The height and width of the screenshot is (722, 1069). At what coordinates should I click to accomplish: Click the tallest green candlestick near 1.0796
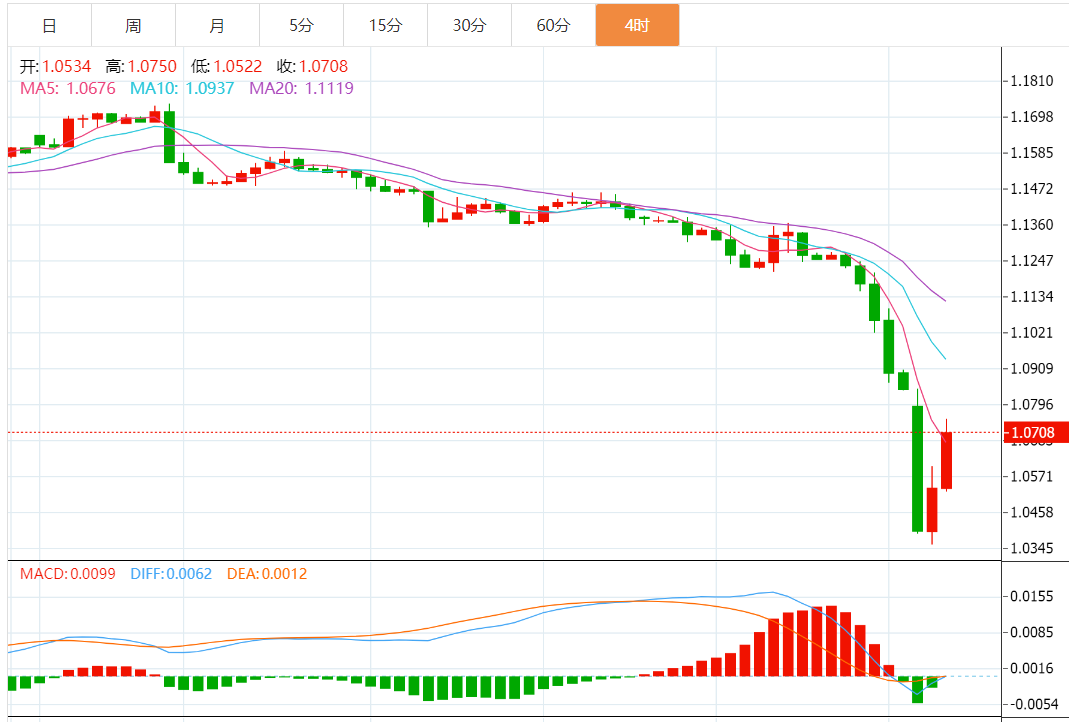[x=918, y=468]
